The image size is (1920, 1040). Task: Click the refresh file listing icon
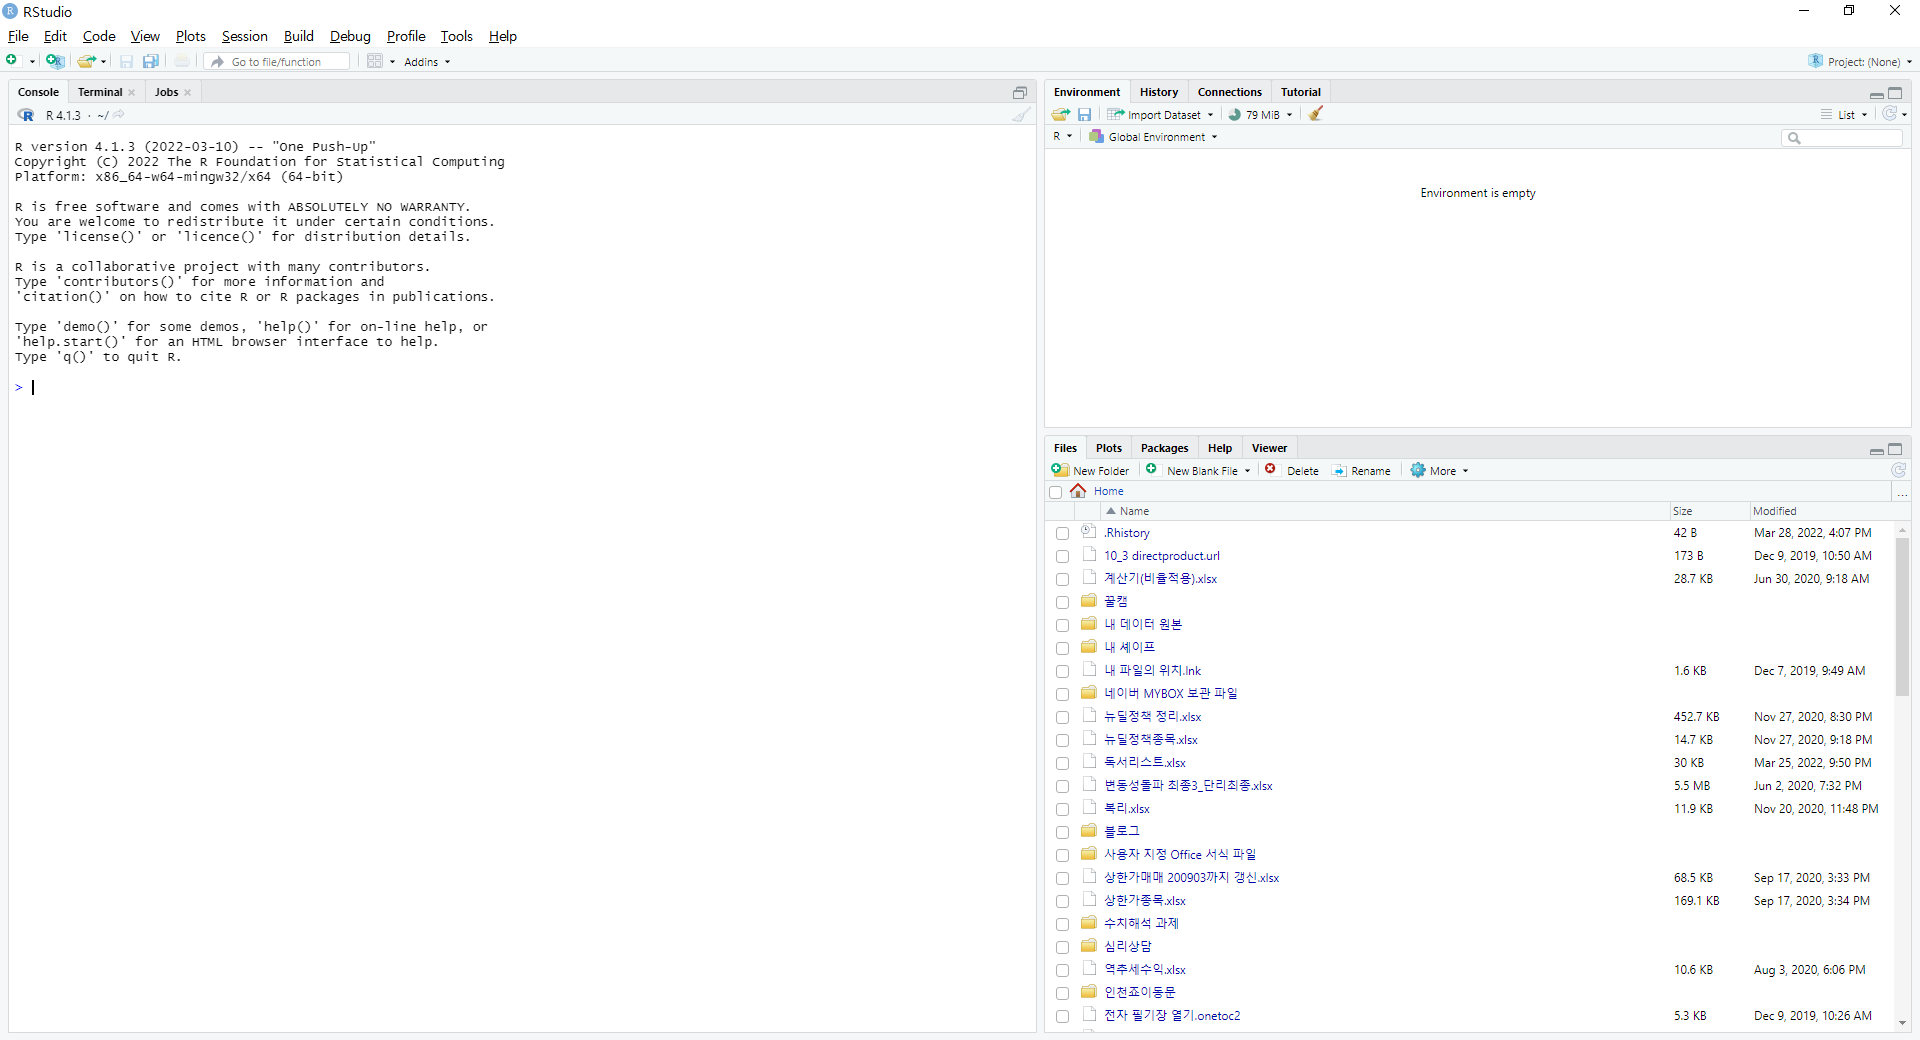pos(1898,470)
